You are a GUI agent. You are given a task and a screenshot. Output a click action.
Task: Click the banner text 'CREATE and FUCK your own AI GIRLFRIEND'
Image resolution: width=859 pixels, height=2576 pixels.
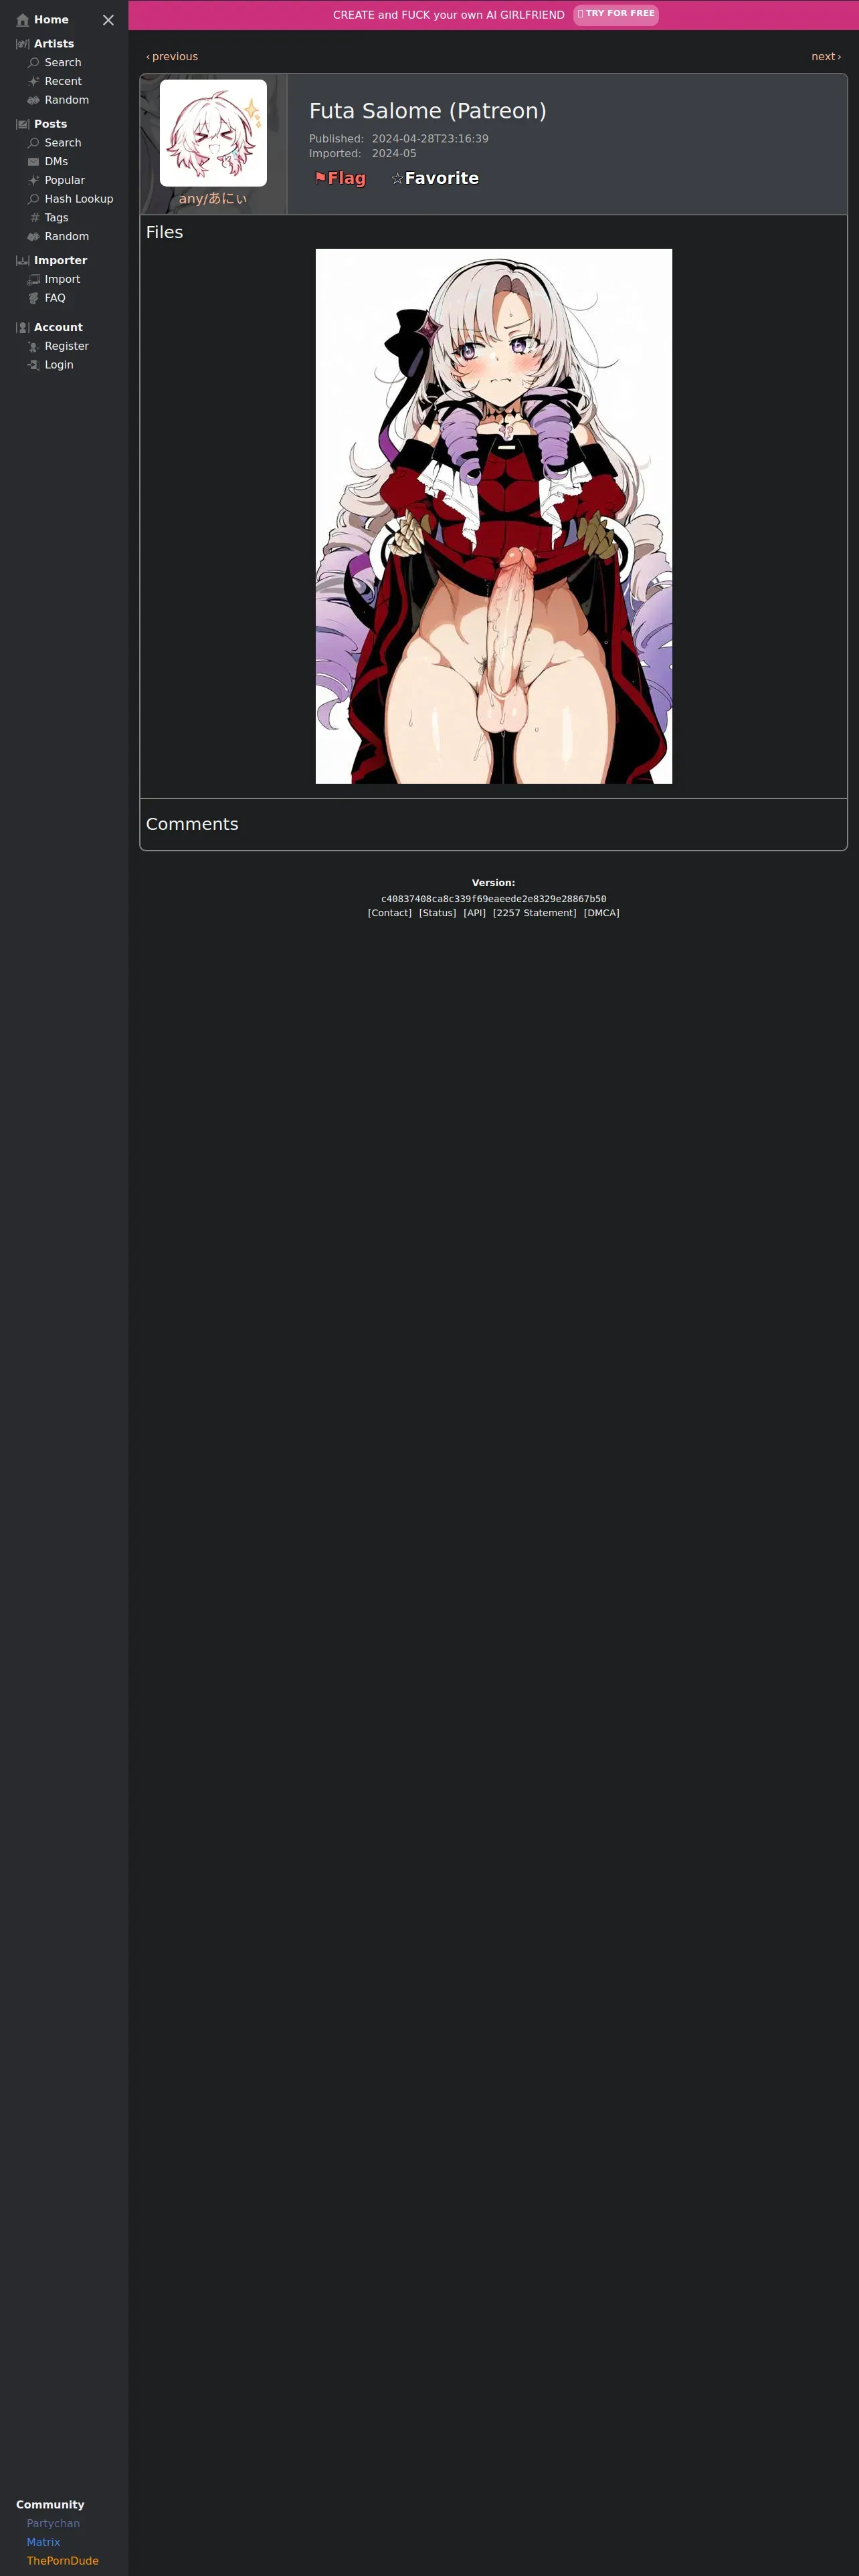449,15
